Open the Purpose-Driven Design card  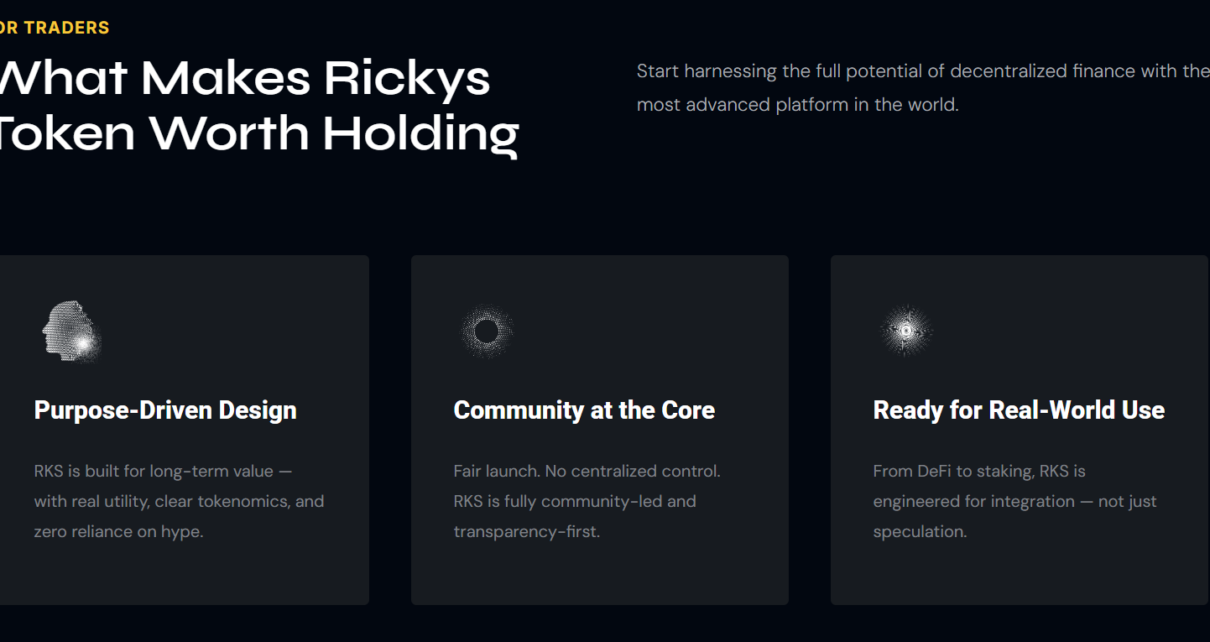point(184,430)
